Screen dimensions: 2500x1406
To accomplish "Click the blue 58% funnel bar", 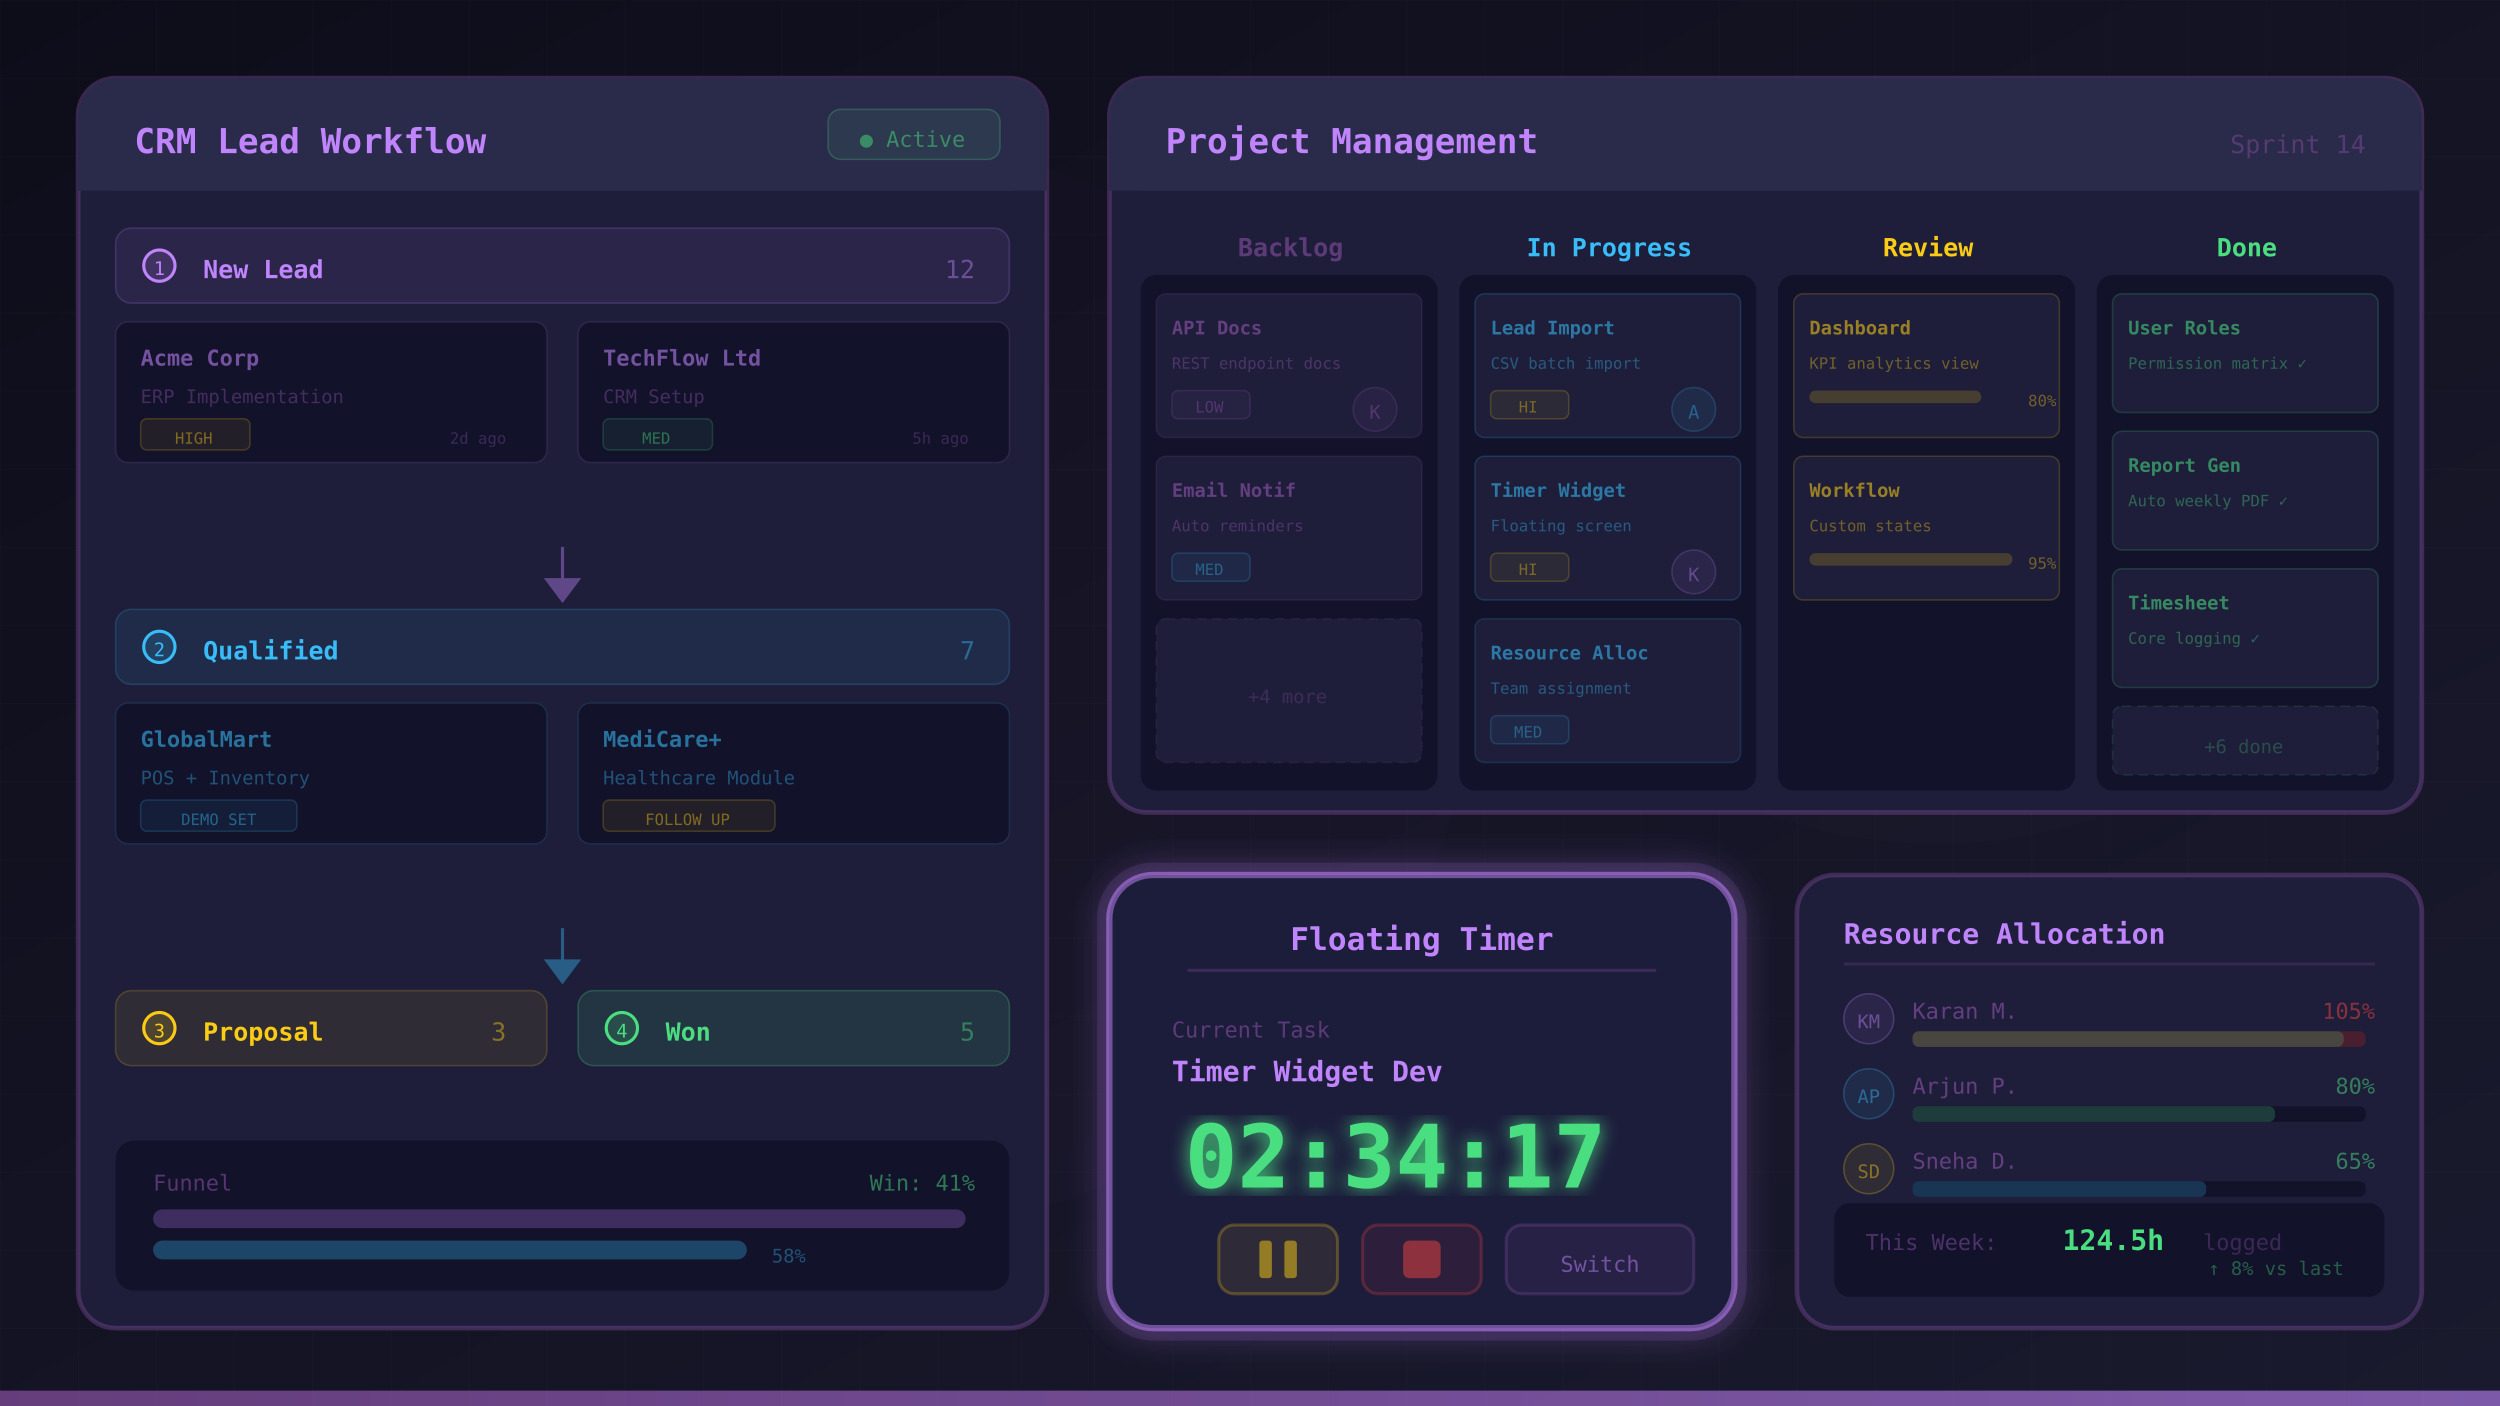I will coord(450,1250).
